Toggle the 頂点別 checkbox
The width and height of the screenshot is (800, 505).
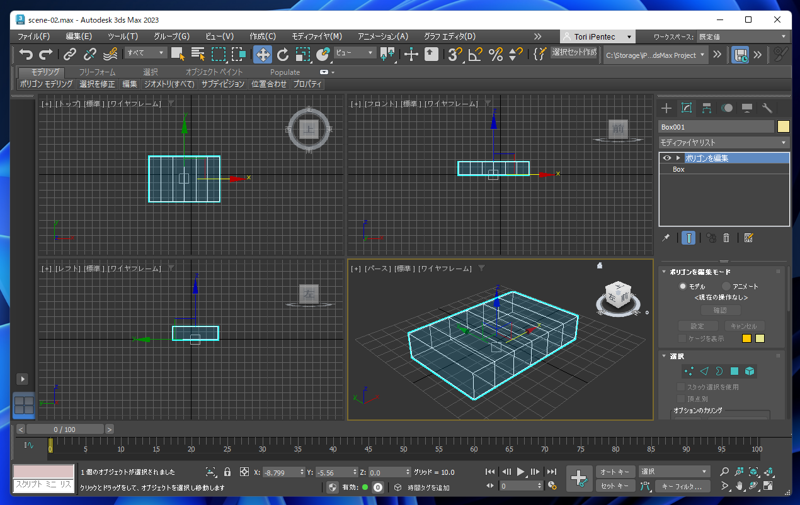point(681,398)
